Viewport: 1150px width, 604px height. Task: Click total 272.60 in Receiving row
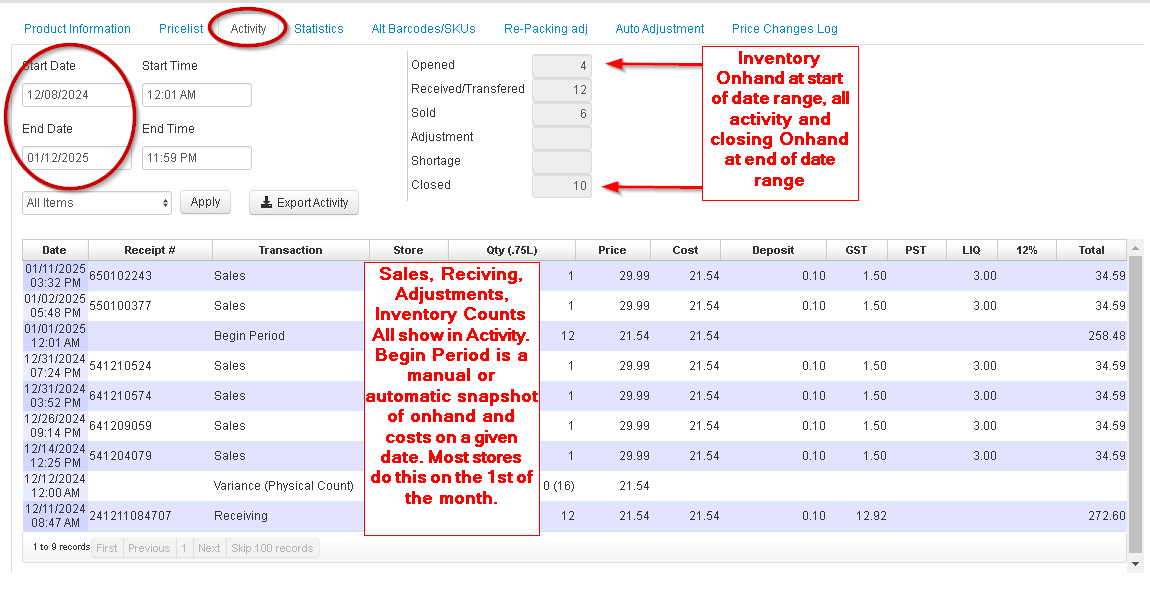click(1107, 516)
